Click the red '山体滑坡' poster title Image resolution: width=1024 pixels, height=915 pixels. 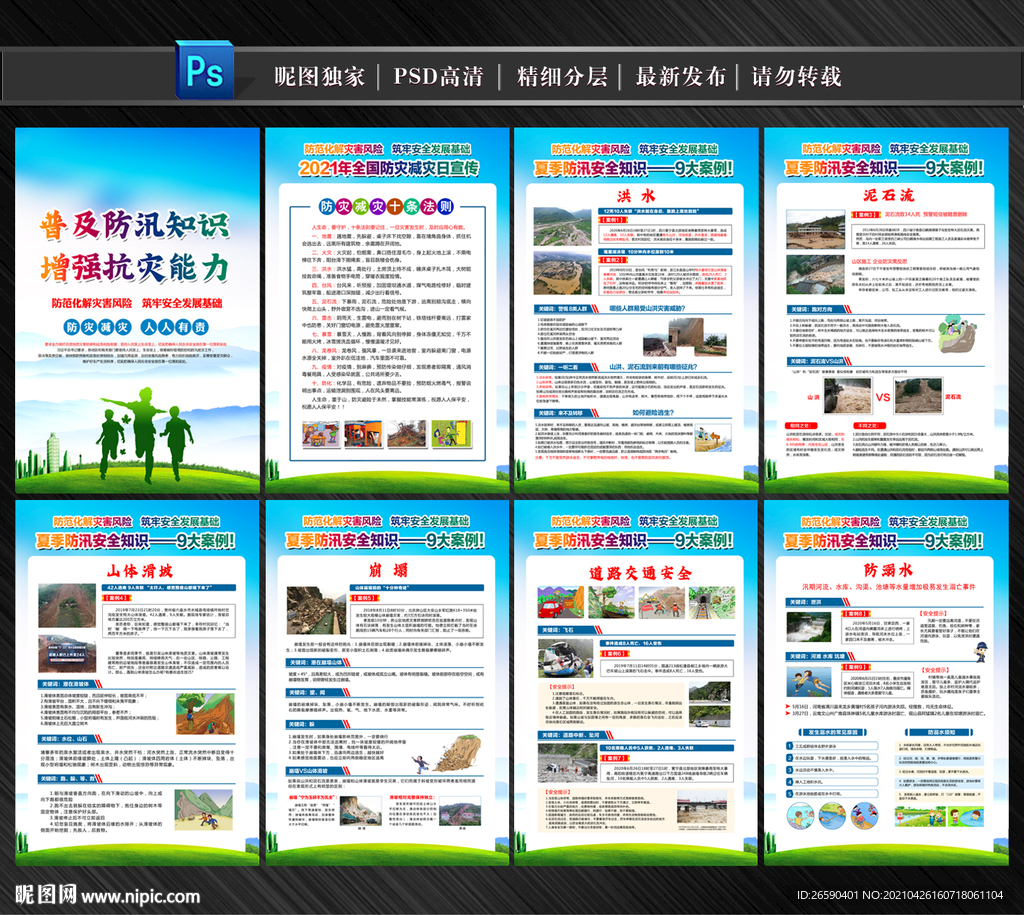[140, 571]
